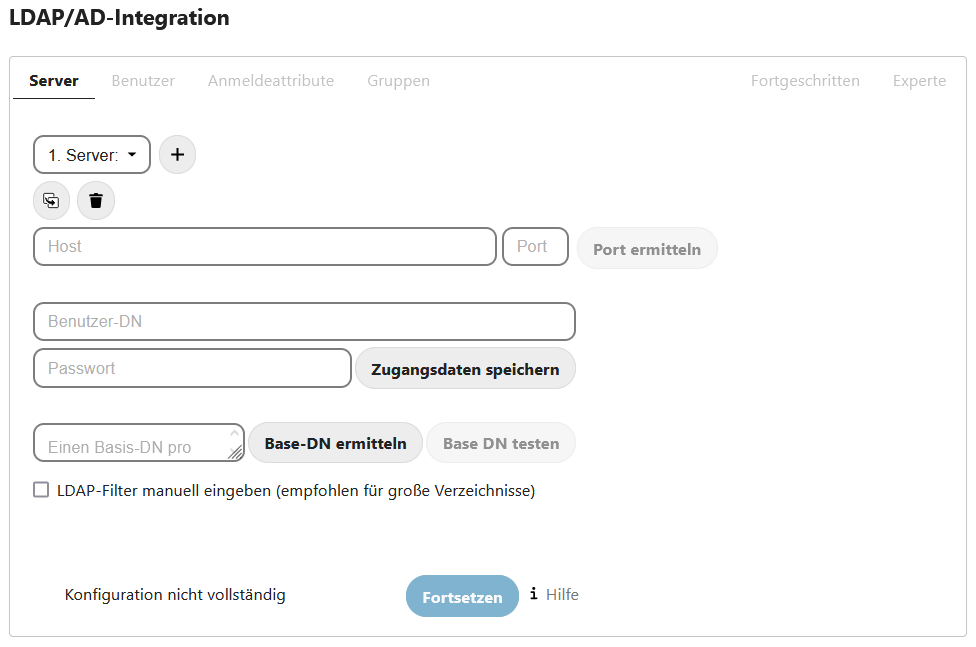
Task: Click into the Host input field
Action: [264, 246]
